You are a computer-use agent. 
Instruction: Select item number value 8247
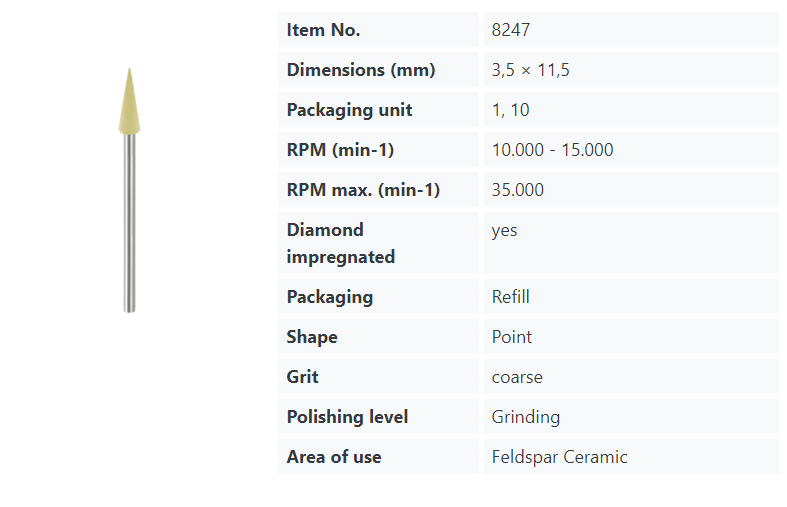(510, 30)
